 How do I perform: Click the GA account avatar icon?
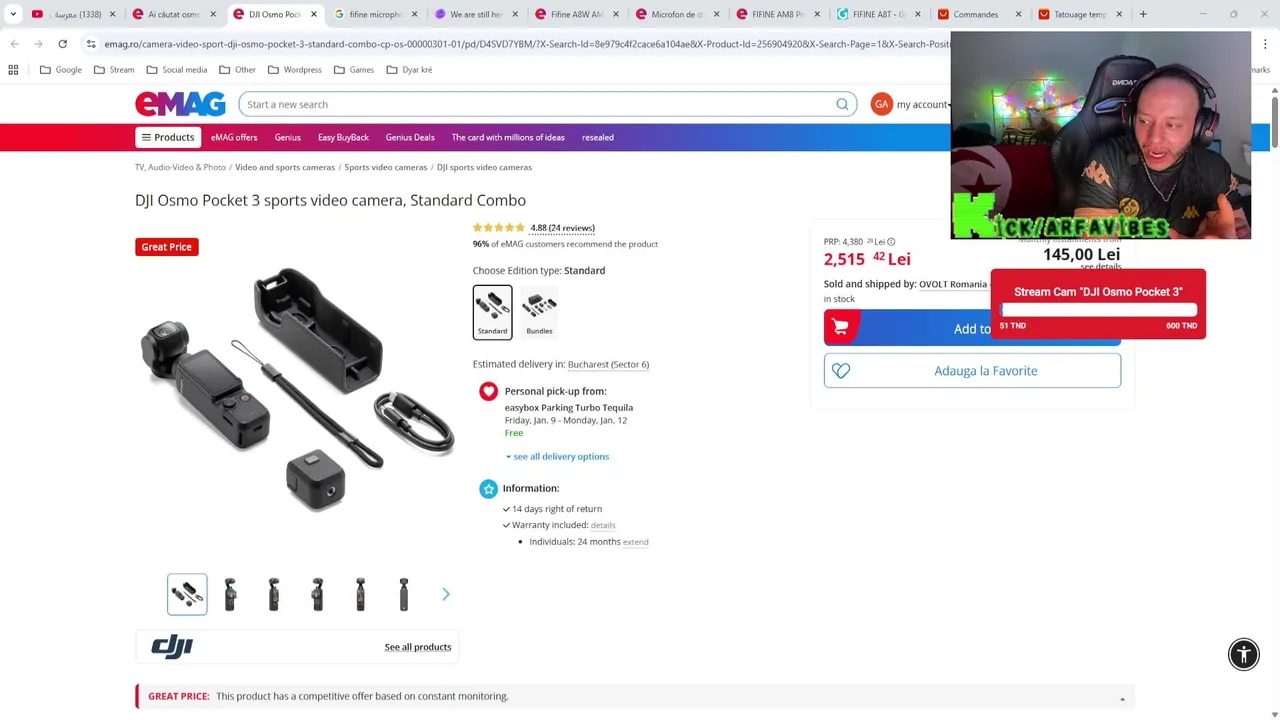coord(881,104)
